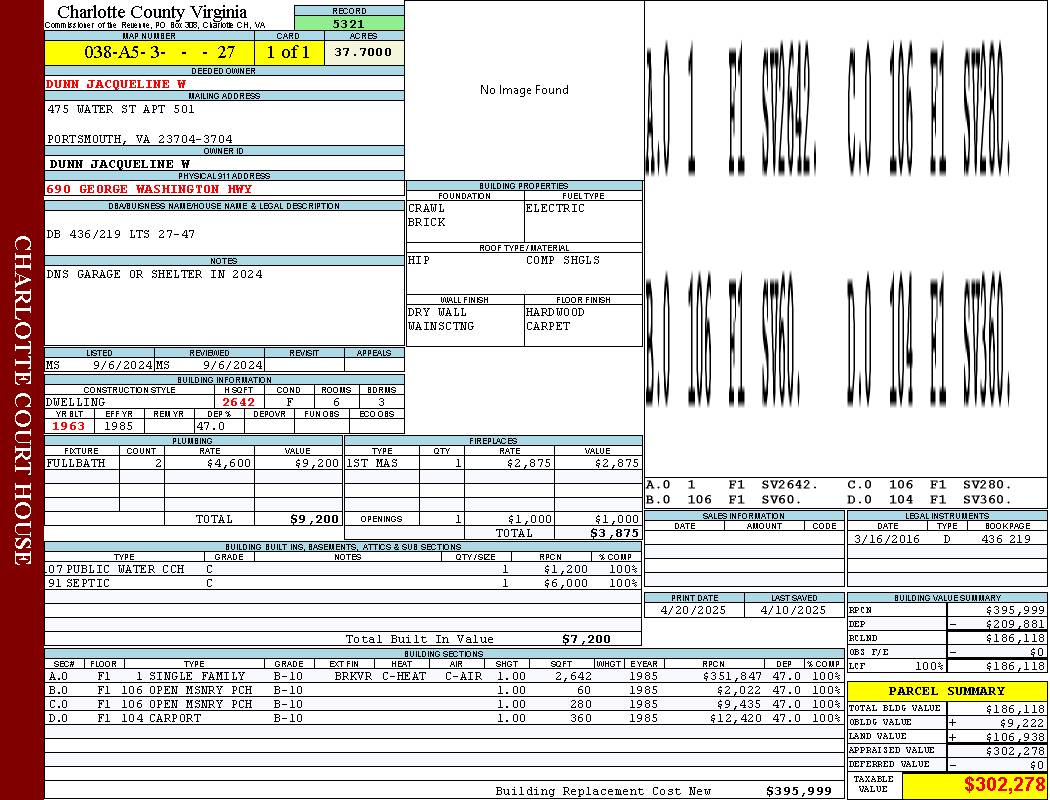Image resolution: width=1050 pixels, height=800 pixels.
Task: Click fireplaces total $3,875
Action: [615, 534]
